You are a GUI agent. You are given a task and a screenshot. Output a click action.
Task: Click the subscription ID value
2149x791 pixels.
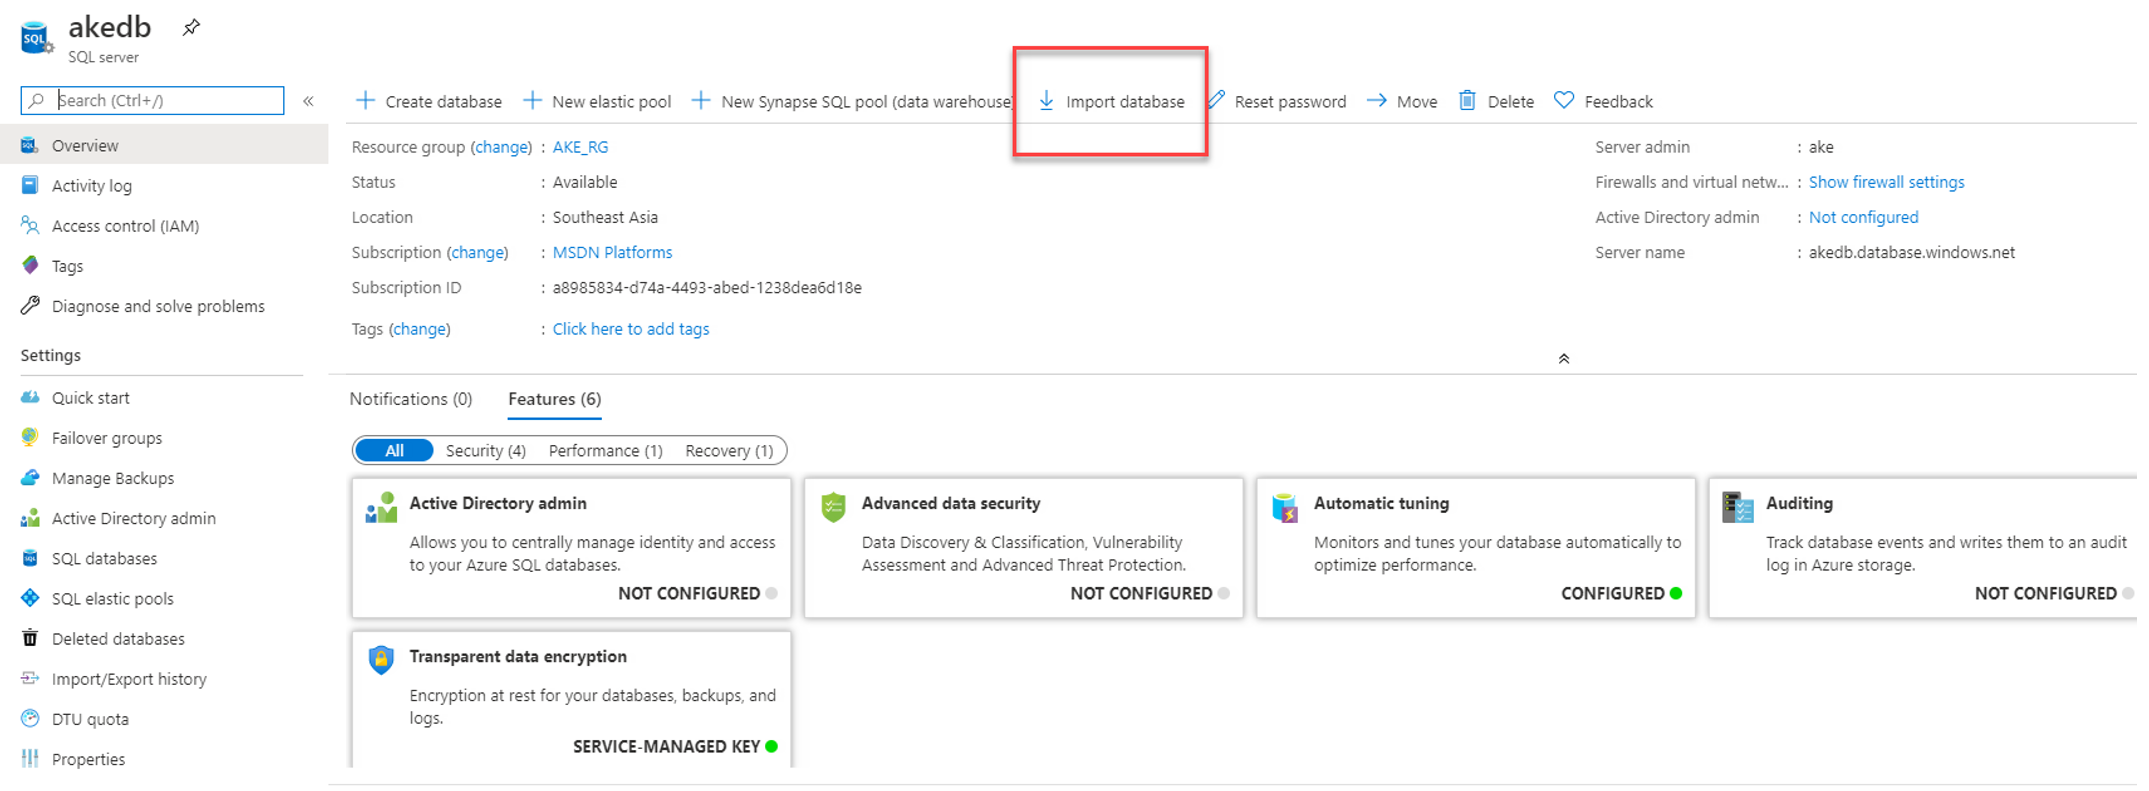707,288
